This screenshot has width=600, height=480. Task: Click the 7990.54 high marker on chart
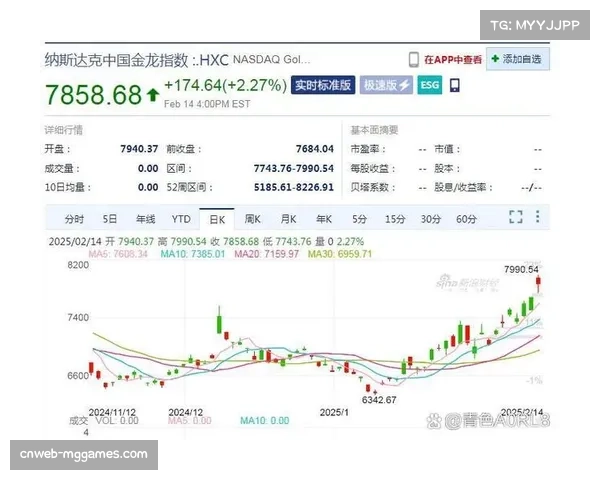point(521,269)
